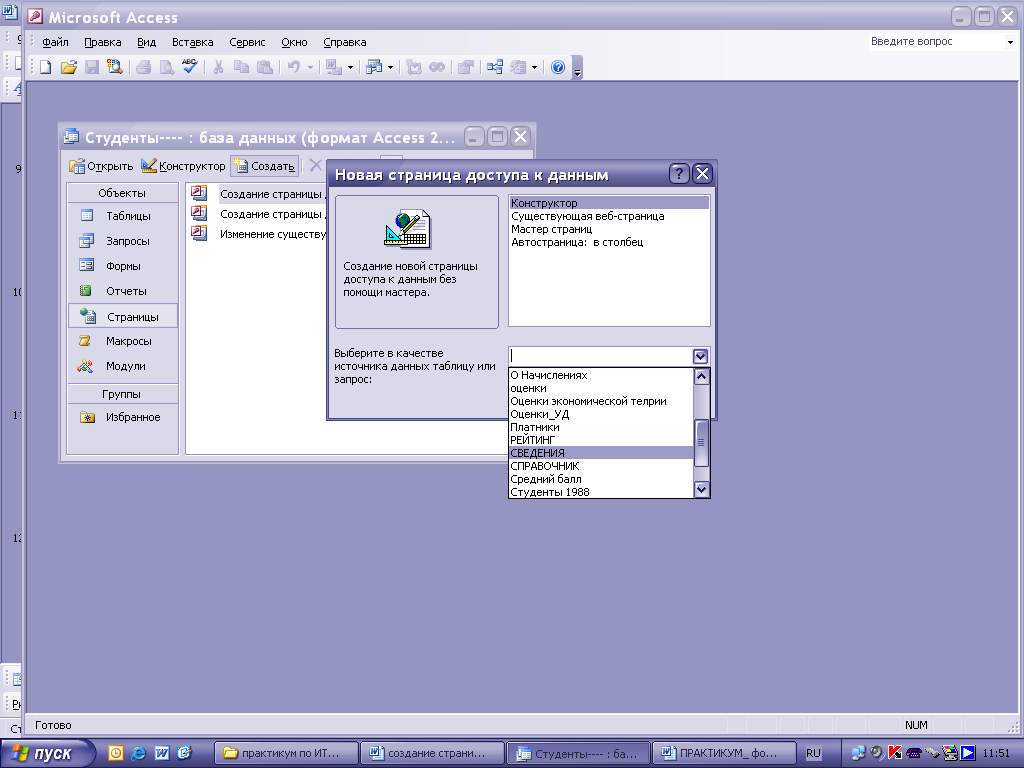Image resolution: width=1024 pixels, height=768 pixels.
Task: Select Таблицы in Objects pane
Action: point(123,216)
